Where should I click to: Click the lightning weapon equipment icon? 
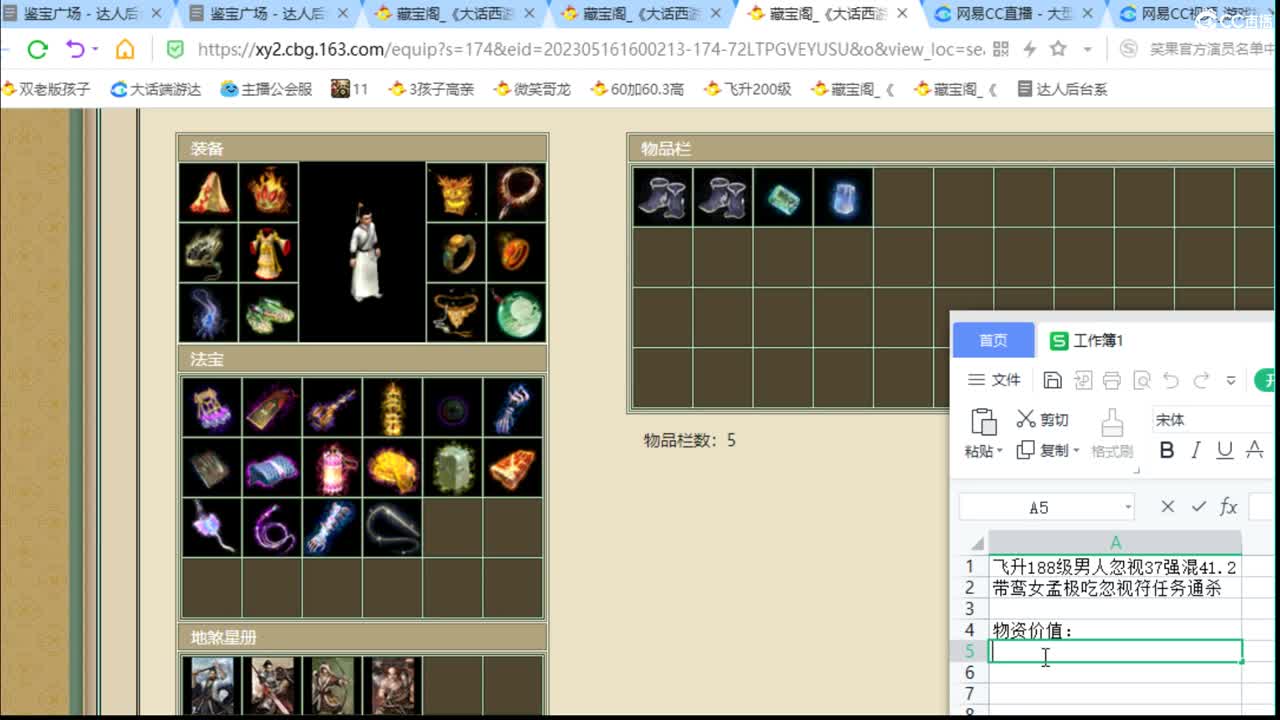(x=209, y=312)
